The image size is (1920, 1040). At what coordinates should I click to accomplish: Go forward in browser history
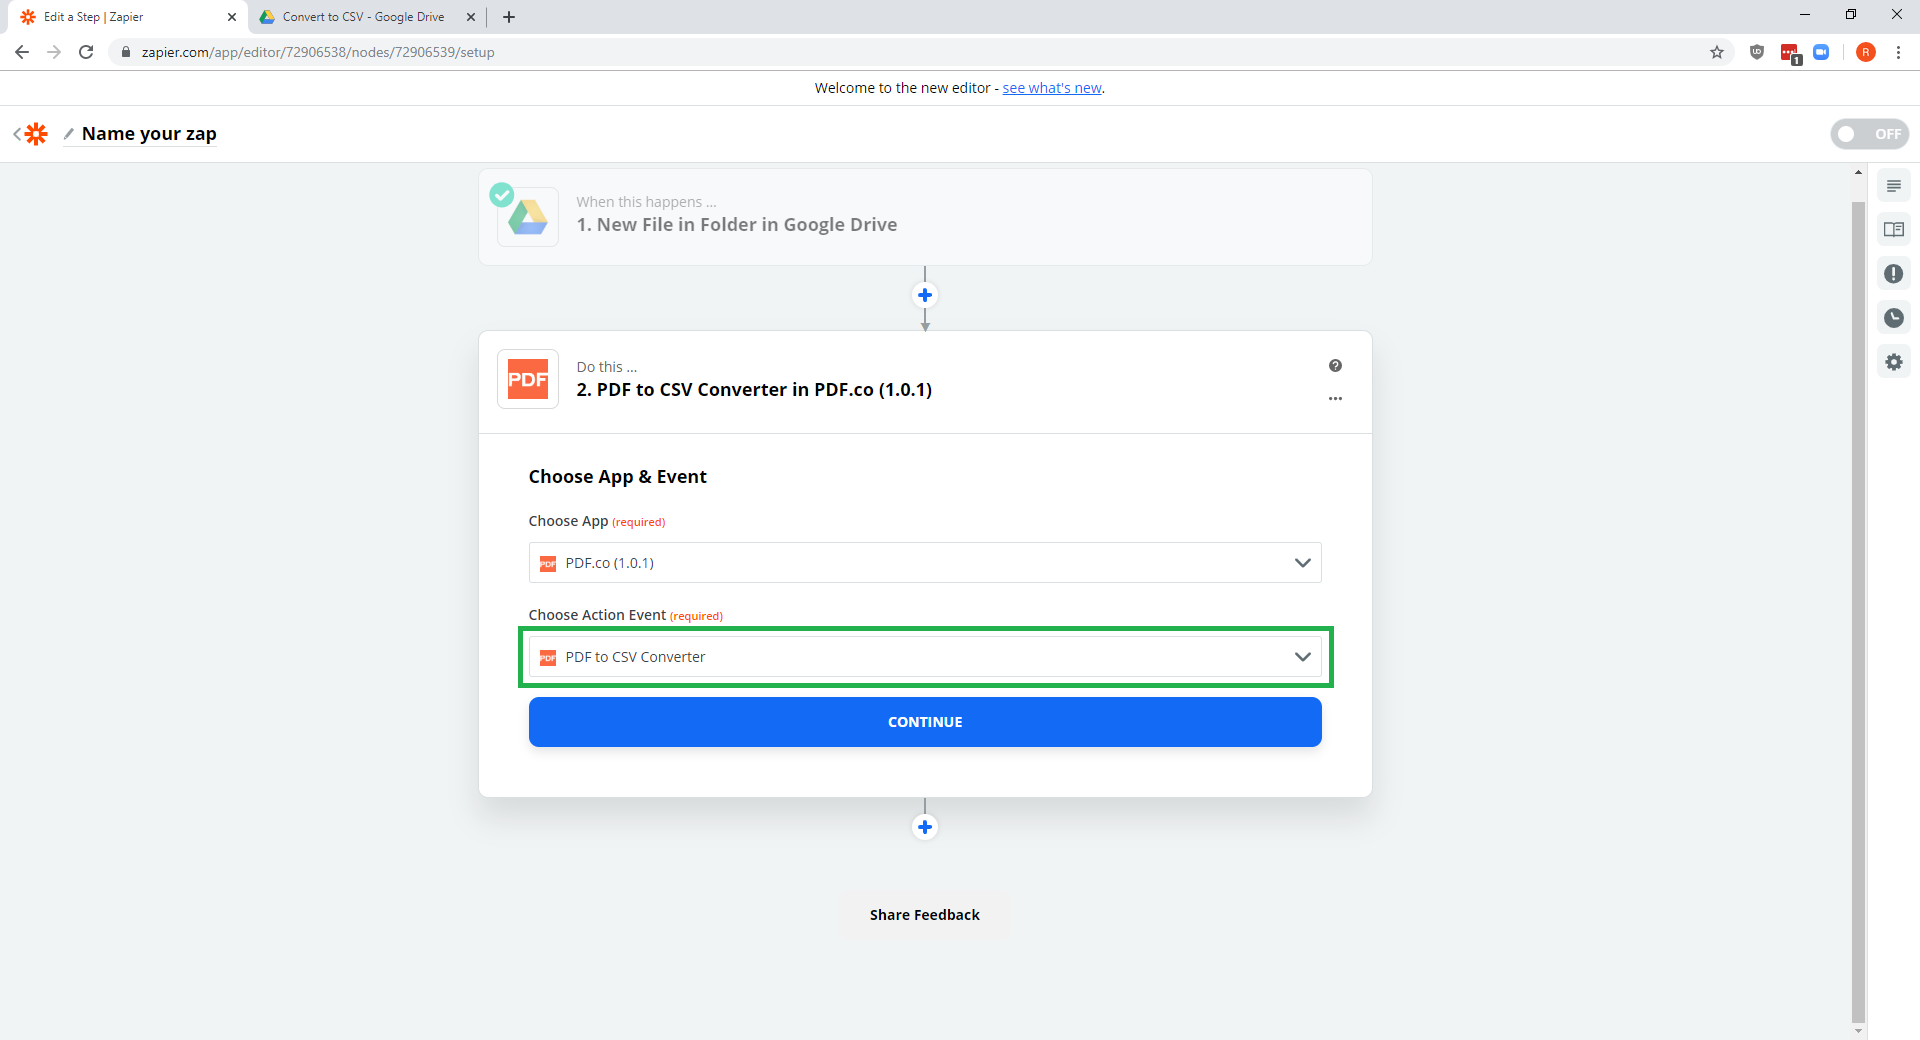coord(54,52)
